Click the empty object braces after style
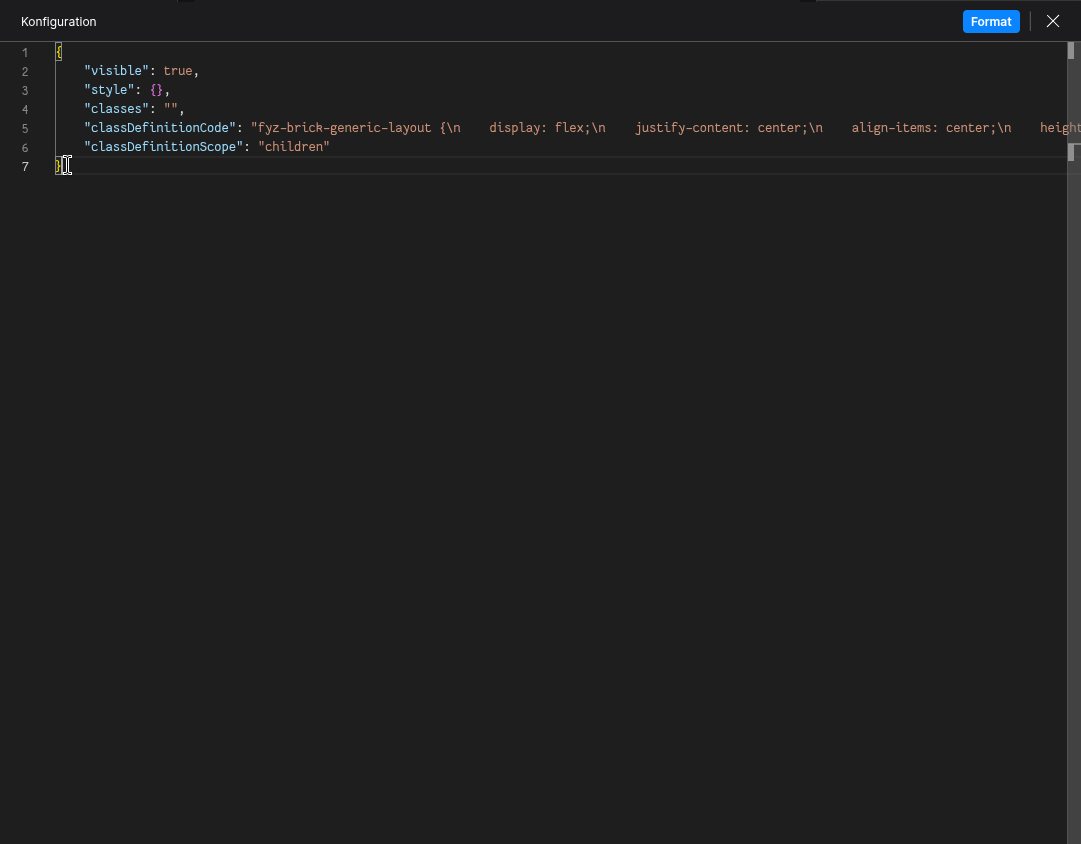 click(x=157, y=89)
